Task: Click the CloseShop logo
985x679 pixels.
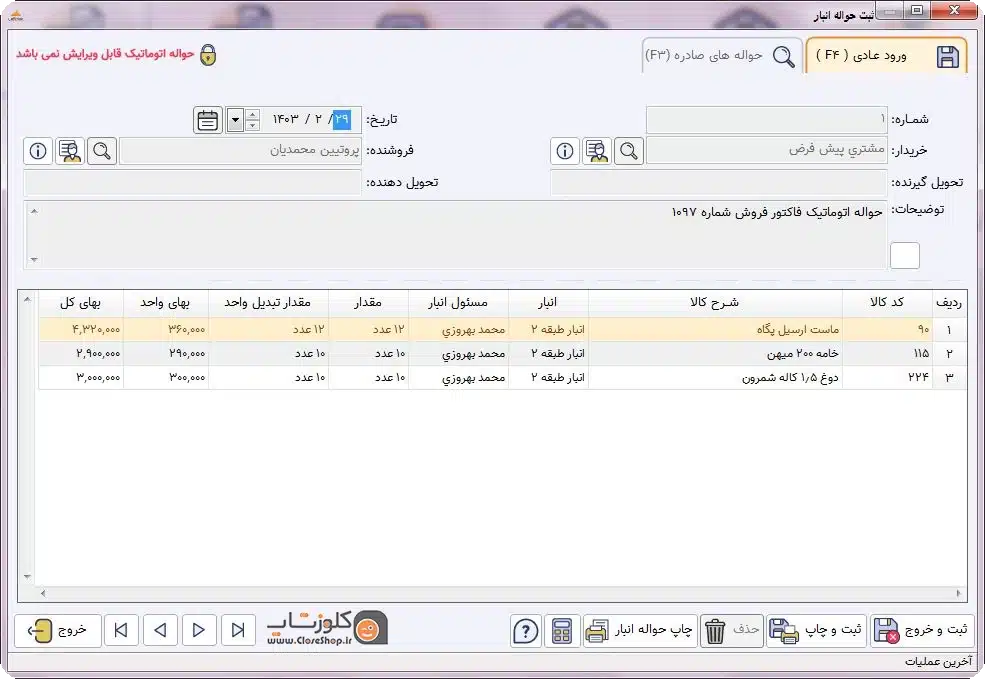Action: (327, 628)
